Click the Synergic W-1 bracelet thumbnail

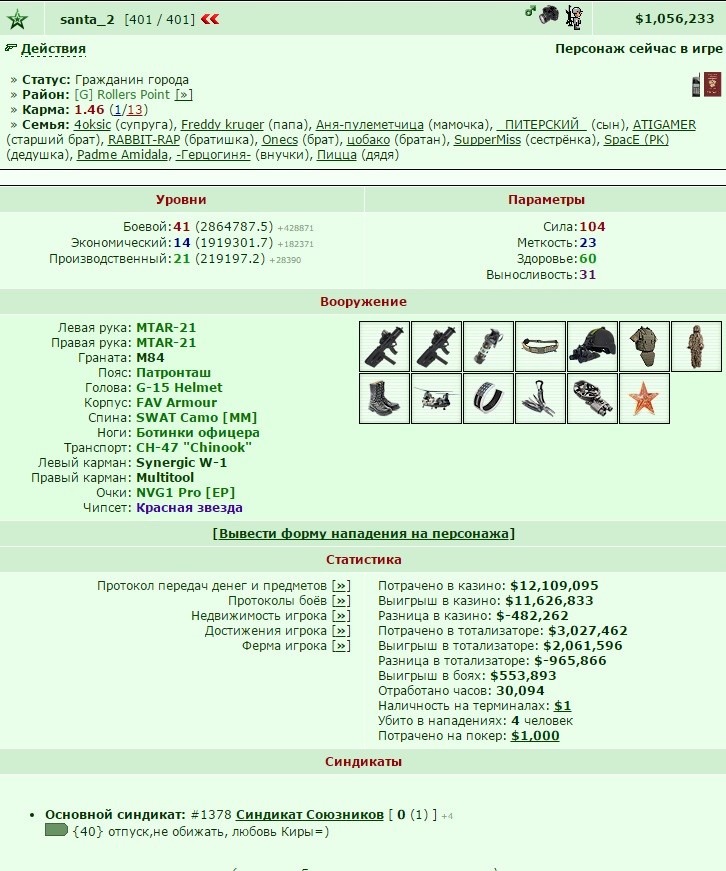coord(488,398)
